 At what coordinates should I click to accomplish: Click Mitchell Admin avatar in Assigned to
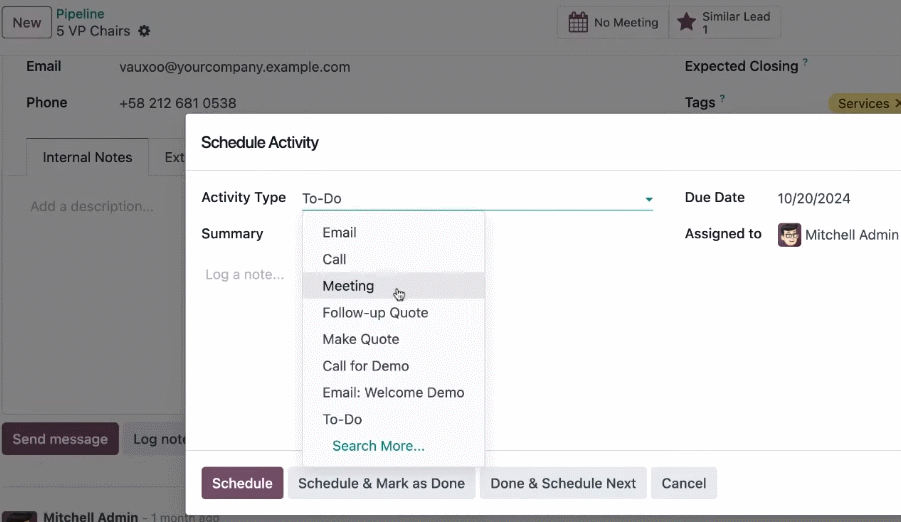789,235
